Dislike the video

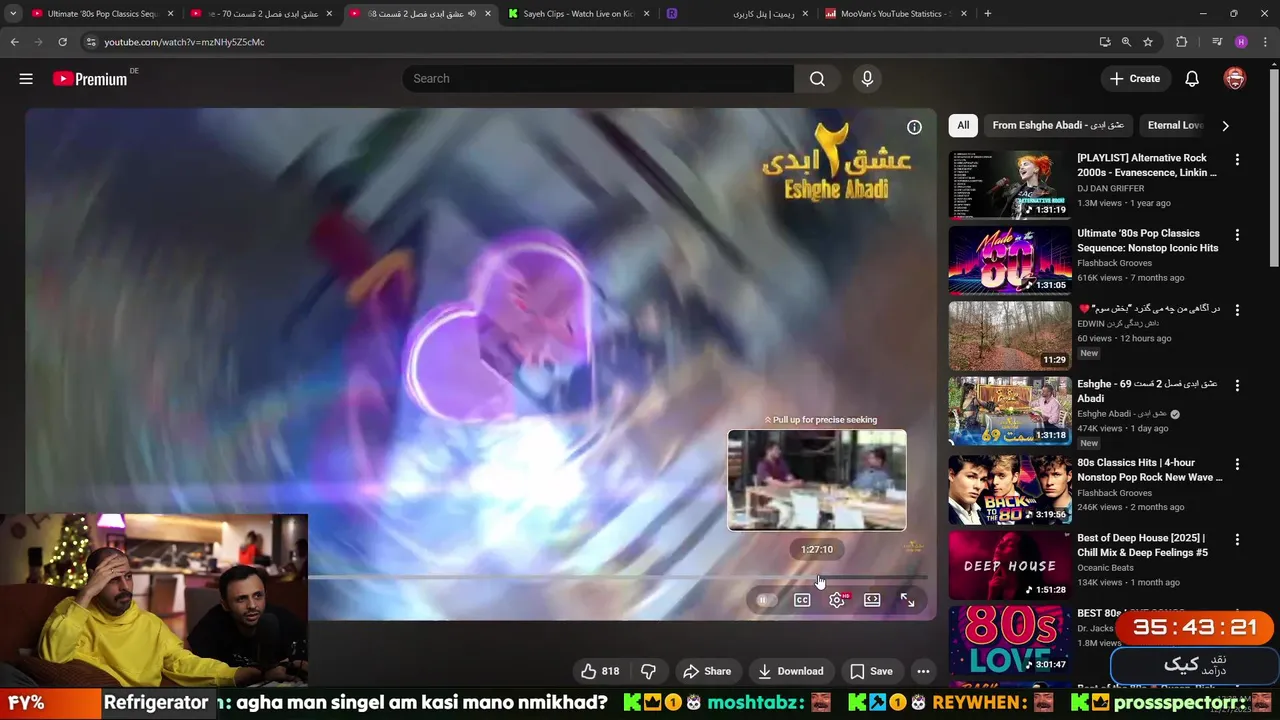coord(648,671)
